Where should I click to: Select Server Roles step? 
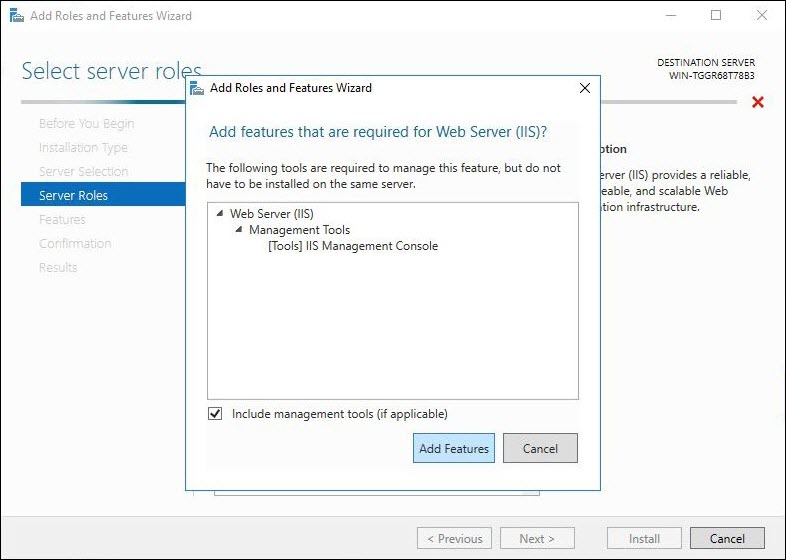(x=103, y=195)
